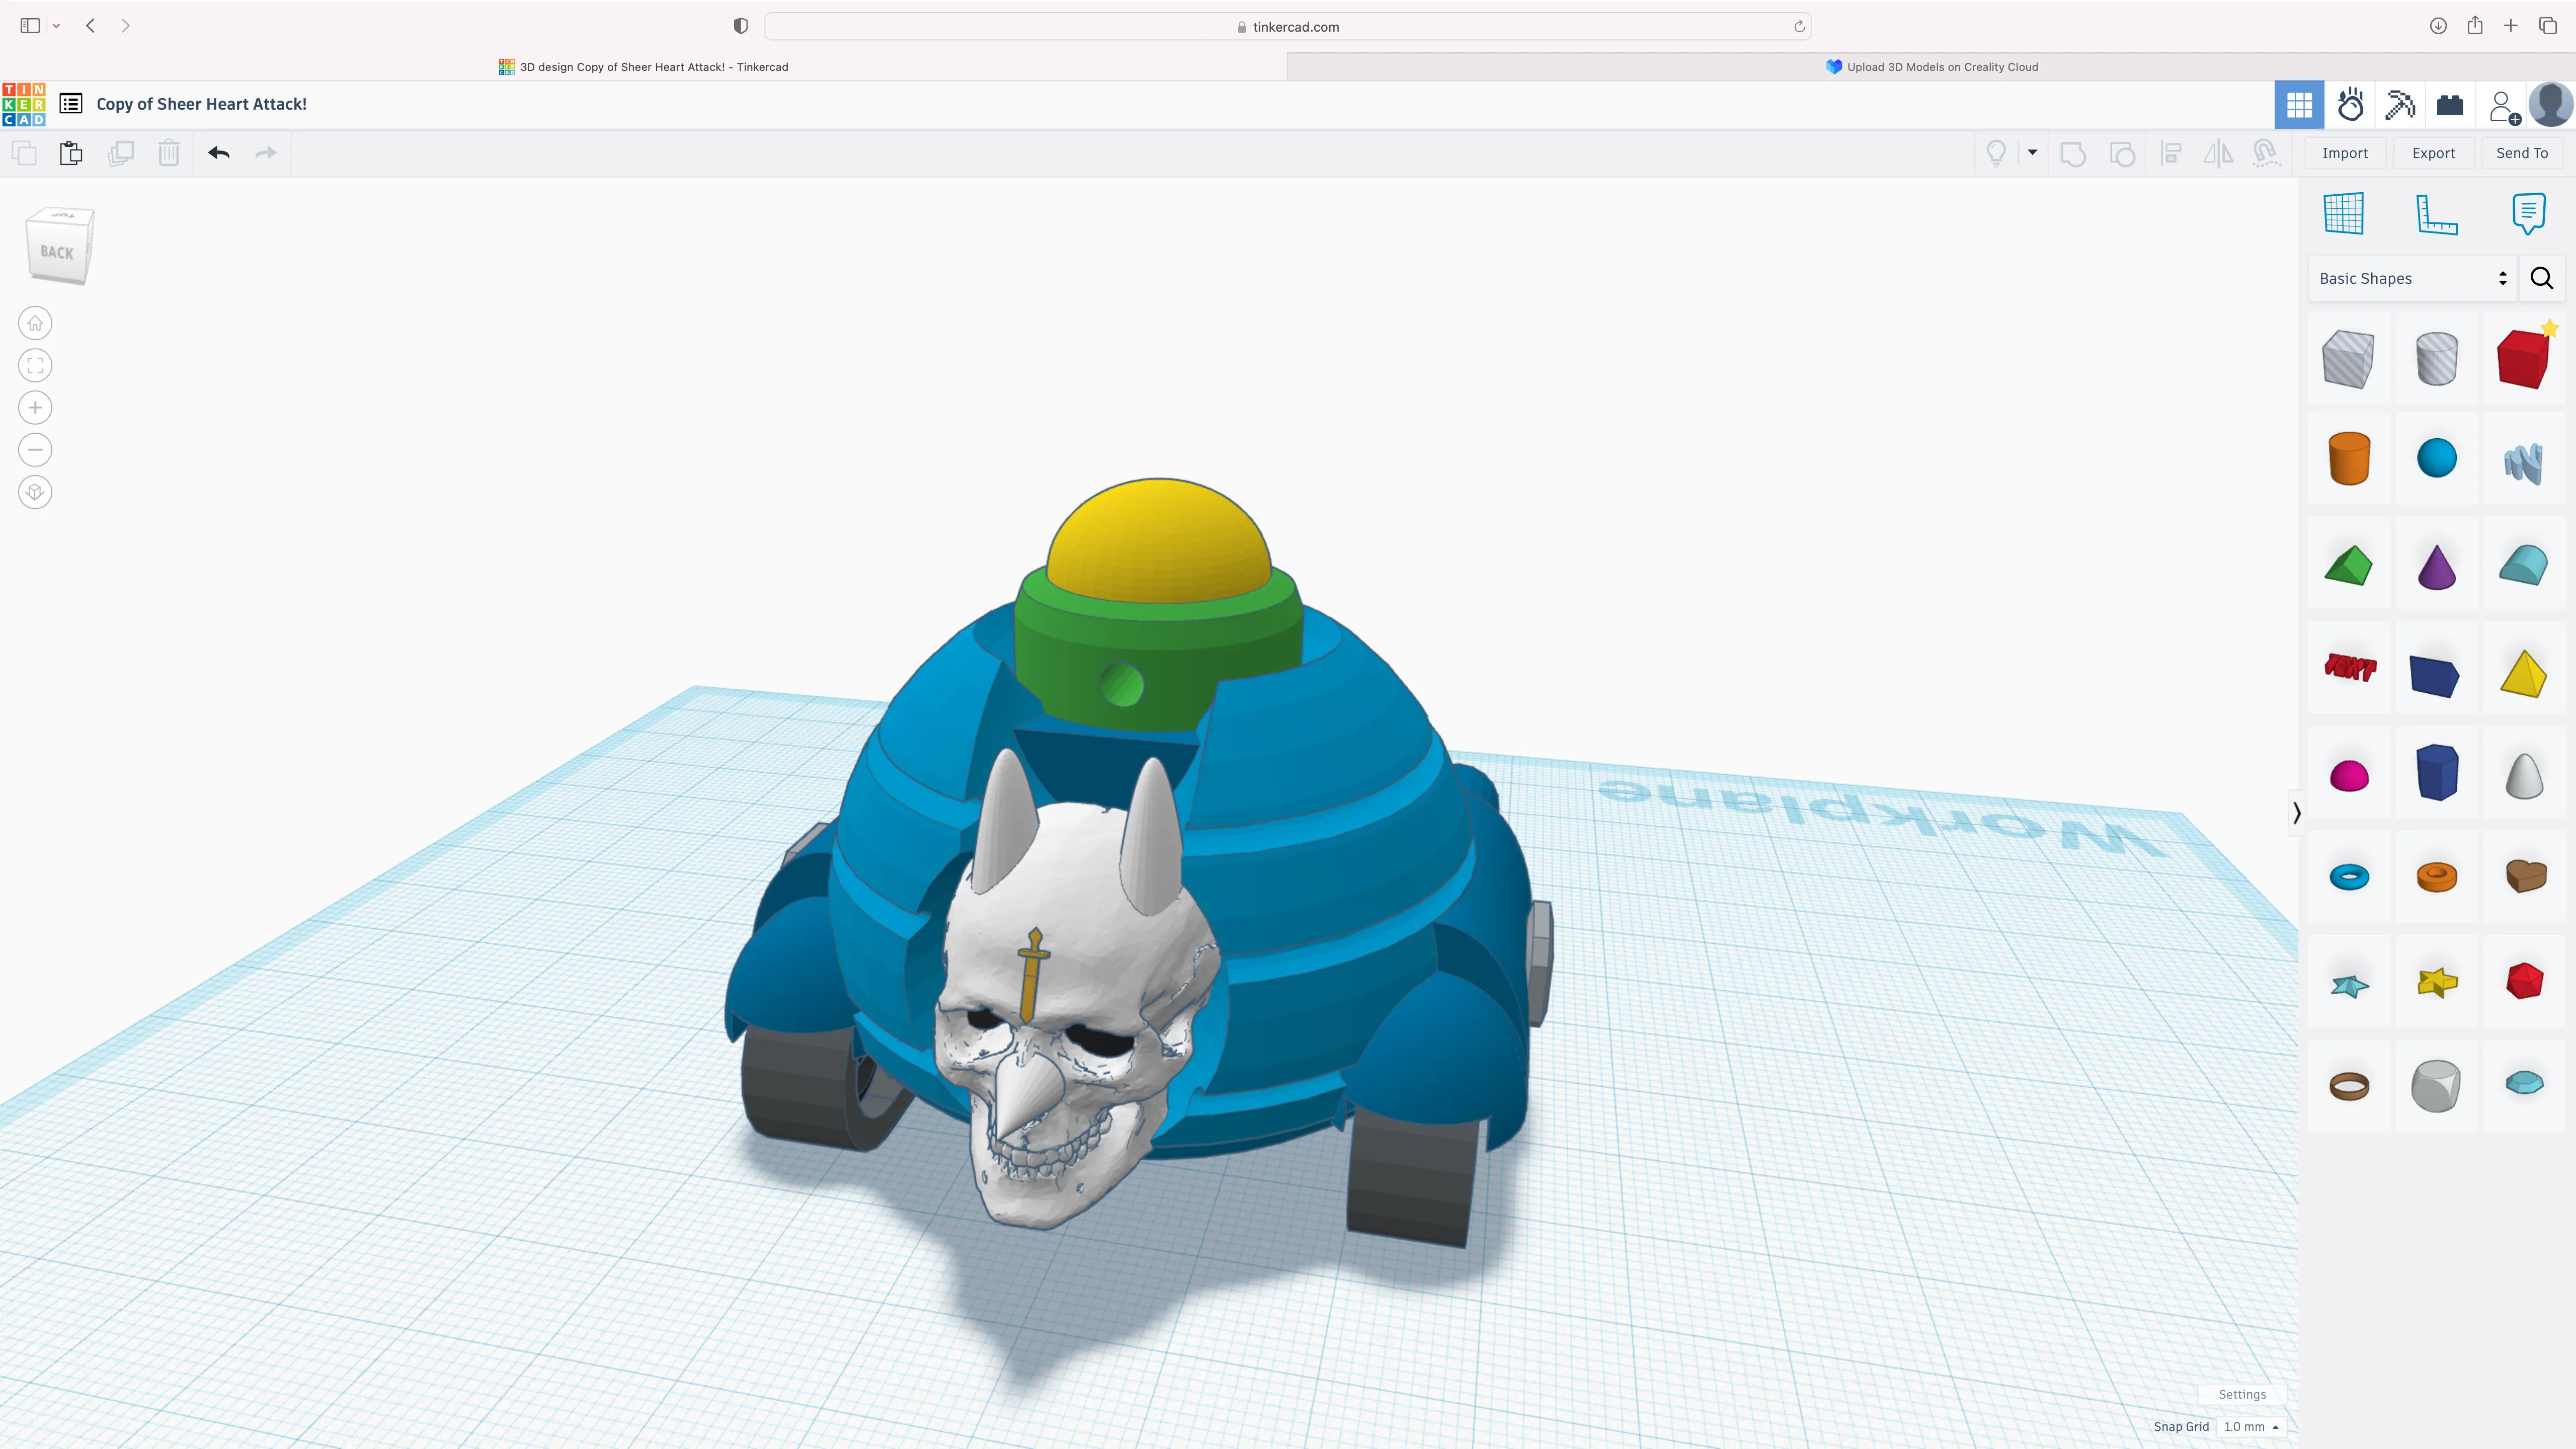This screenshot has width=2576, height=1449.
Task: Click the Zoom out minus button
Action: click(35, 450)
